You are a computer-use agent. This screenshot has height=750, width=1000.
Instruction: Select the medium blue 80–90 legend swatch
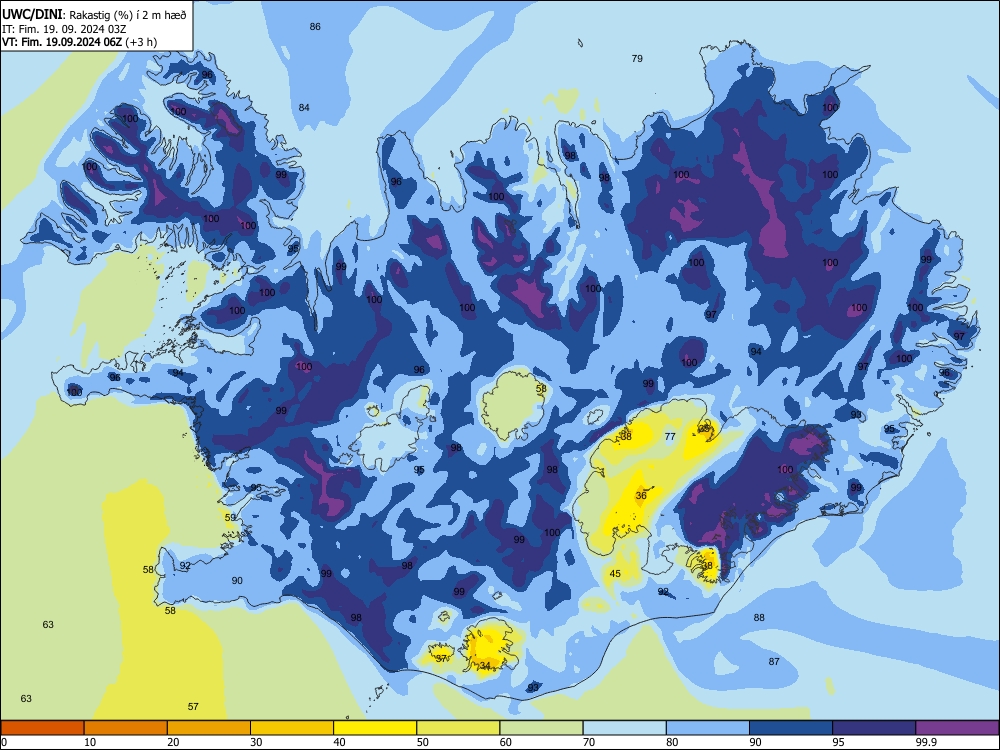coord(708,728)
